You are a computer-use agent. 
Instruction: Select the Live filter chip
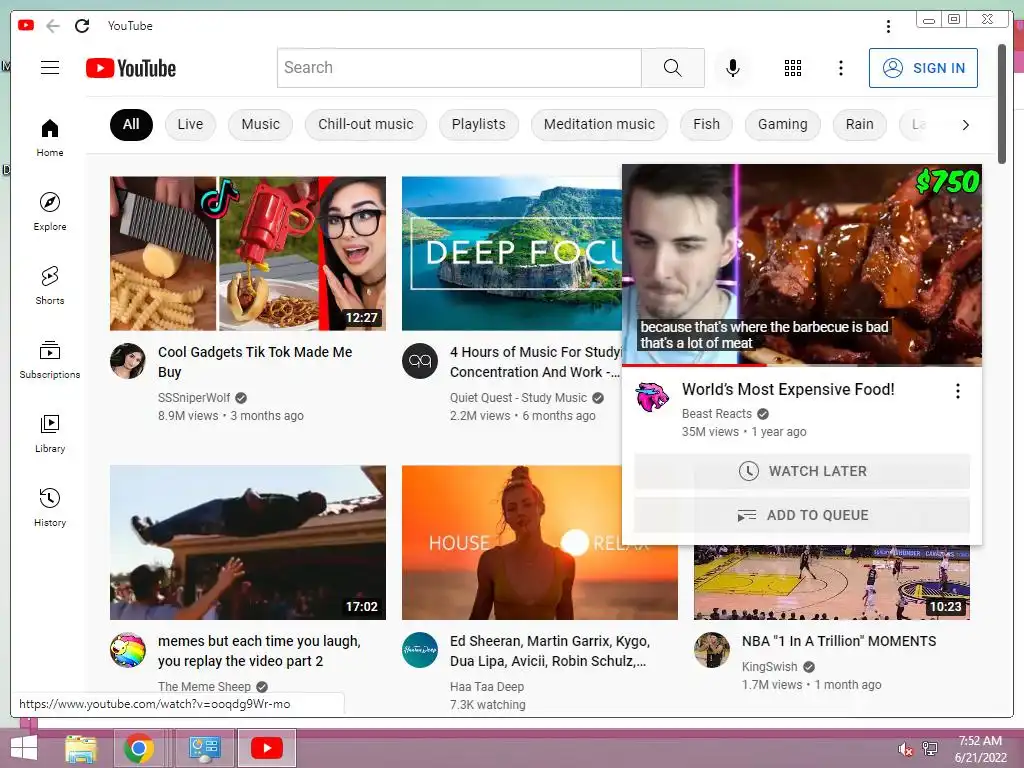(190, 124)
